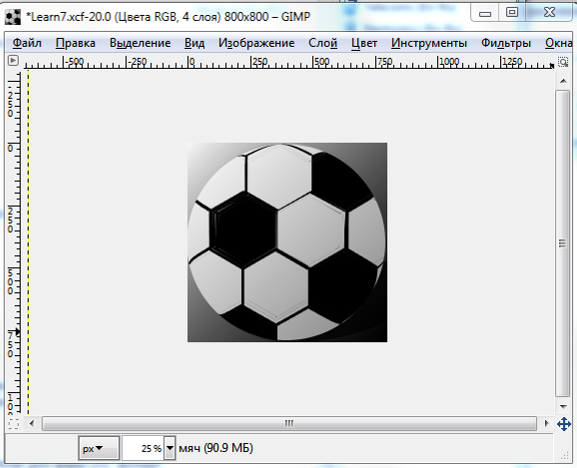The height and width of the screenshot is (468, 577).
Task: Click the horizontal scrollbar left arrow
Action: (x=32, y=423)
